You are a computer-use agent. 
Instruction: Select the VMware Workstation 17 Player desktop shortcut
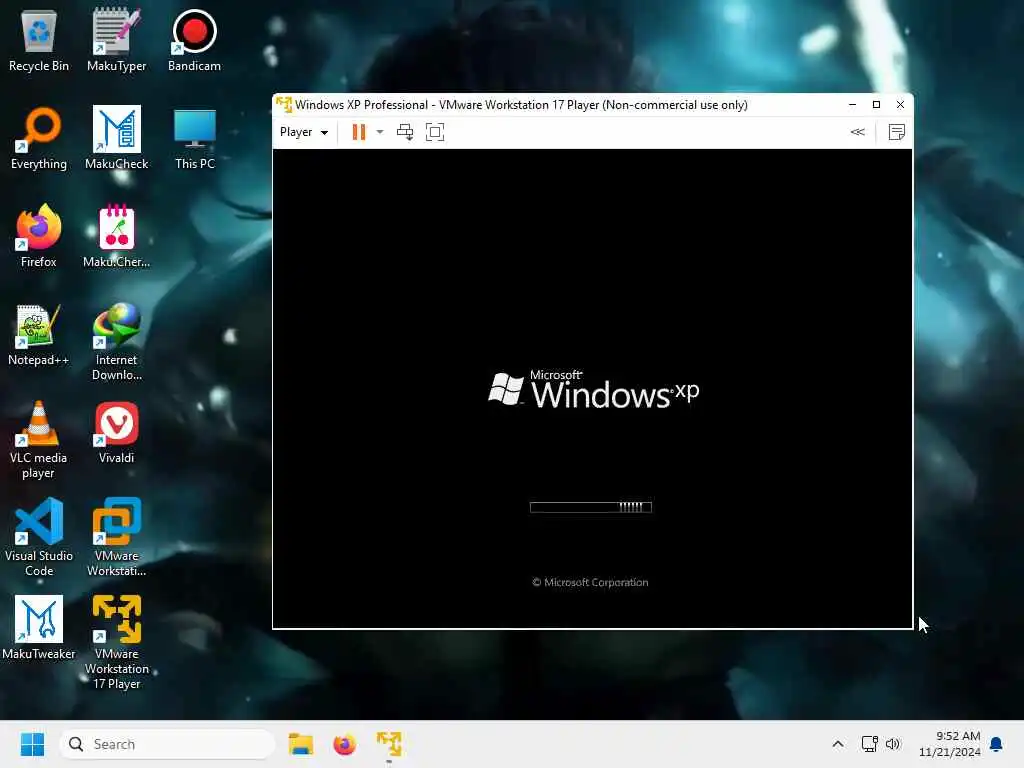pos(116,643)
